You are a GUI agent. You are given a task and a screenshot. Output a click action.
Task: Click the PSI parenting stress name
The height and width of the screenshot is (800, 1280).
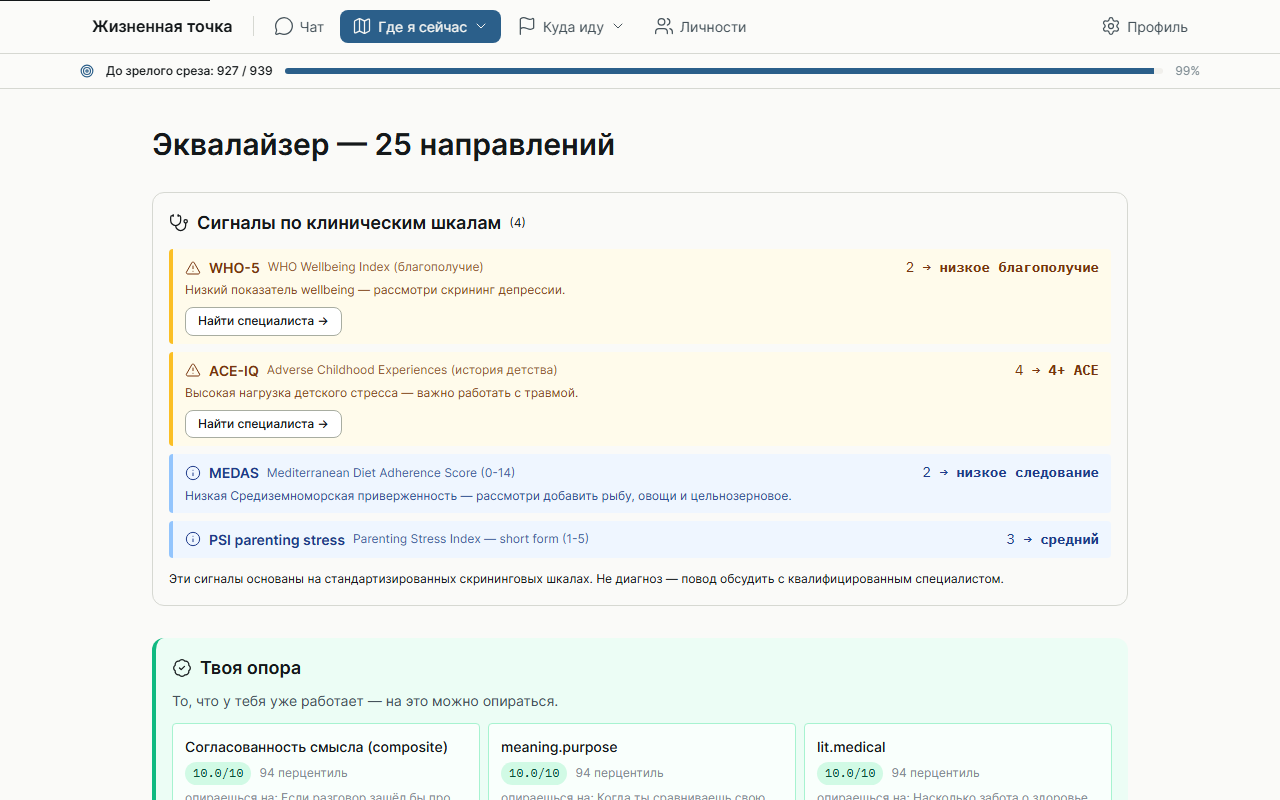click(277, 540)
